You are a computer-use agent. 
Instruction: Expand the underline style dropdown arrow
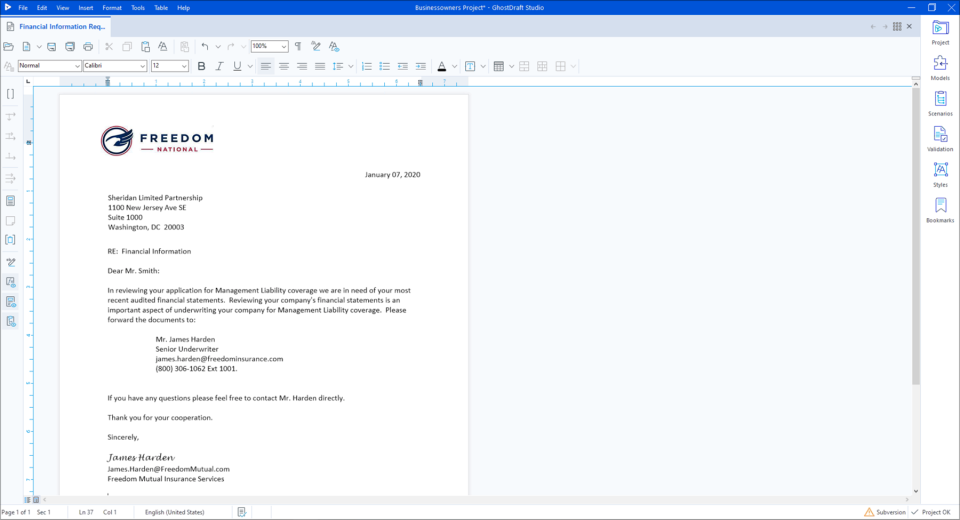coord(250,66)
